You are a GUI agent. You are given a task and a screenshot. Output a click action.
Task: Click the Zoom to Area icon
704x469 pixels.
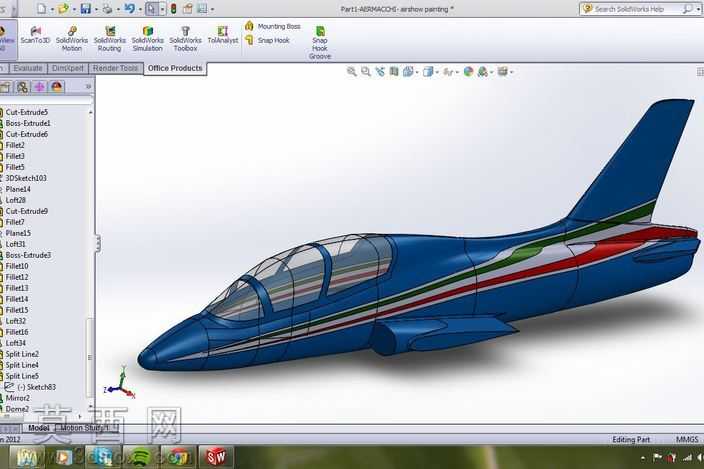point(366,72)
